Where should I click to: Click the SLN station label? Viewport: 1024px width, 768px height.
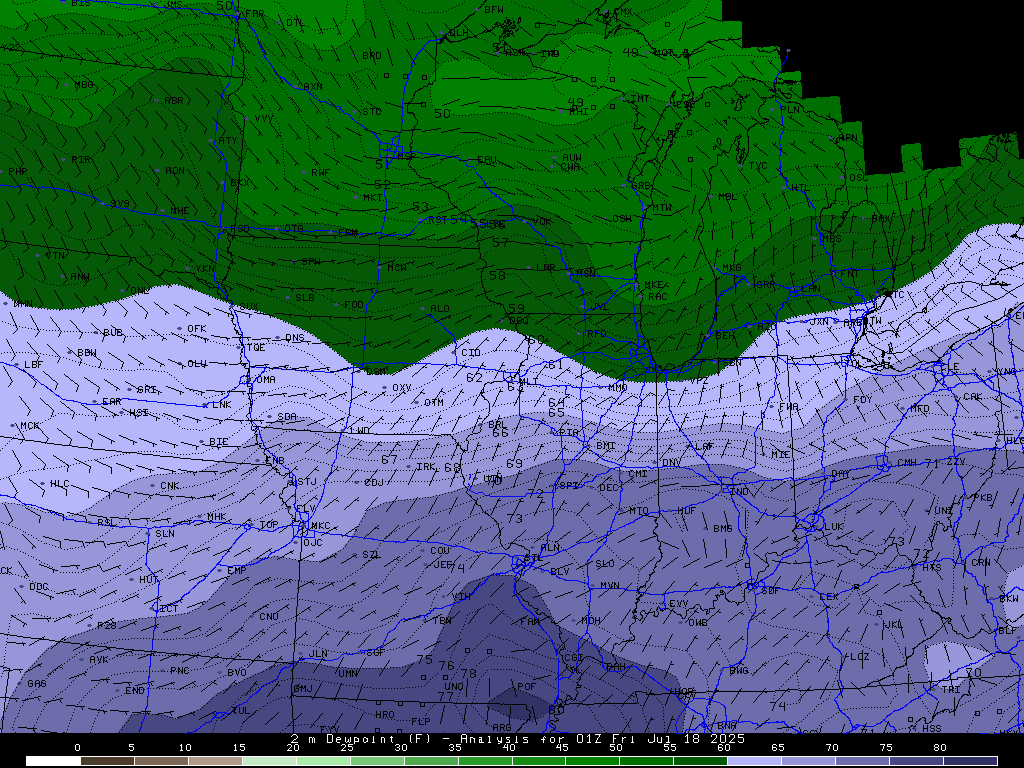165,534
